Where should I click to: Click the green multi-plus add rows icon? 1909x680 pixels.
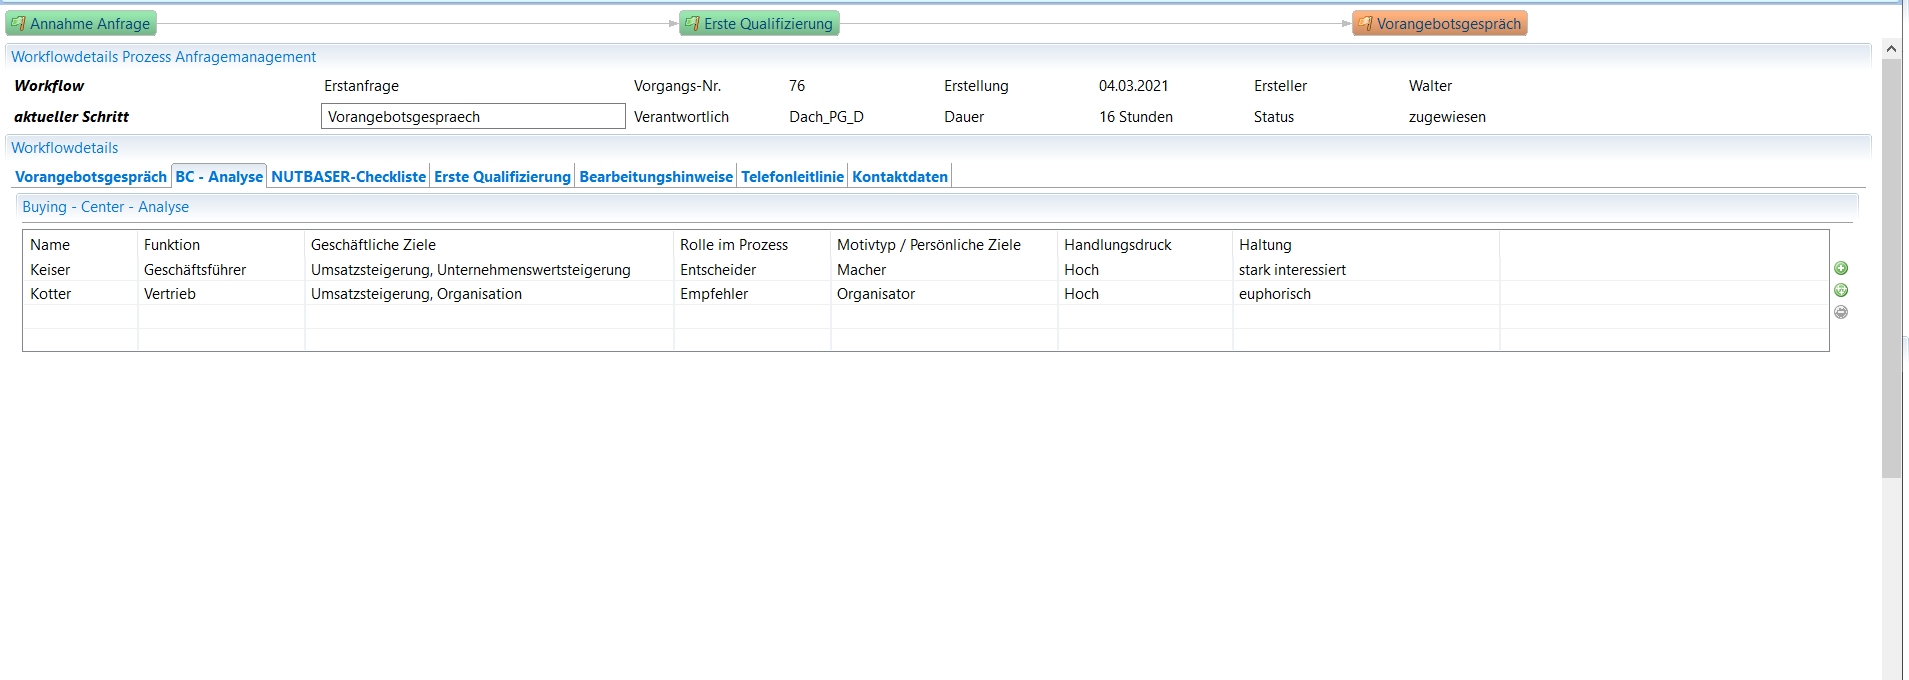point(1841,290)
